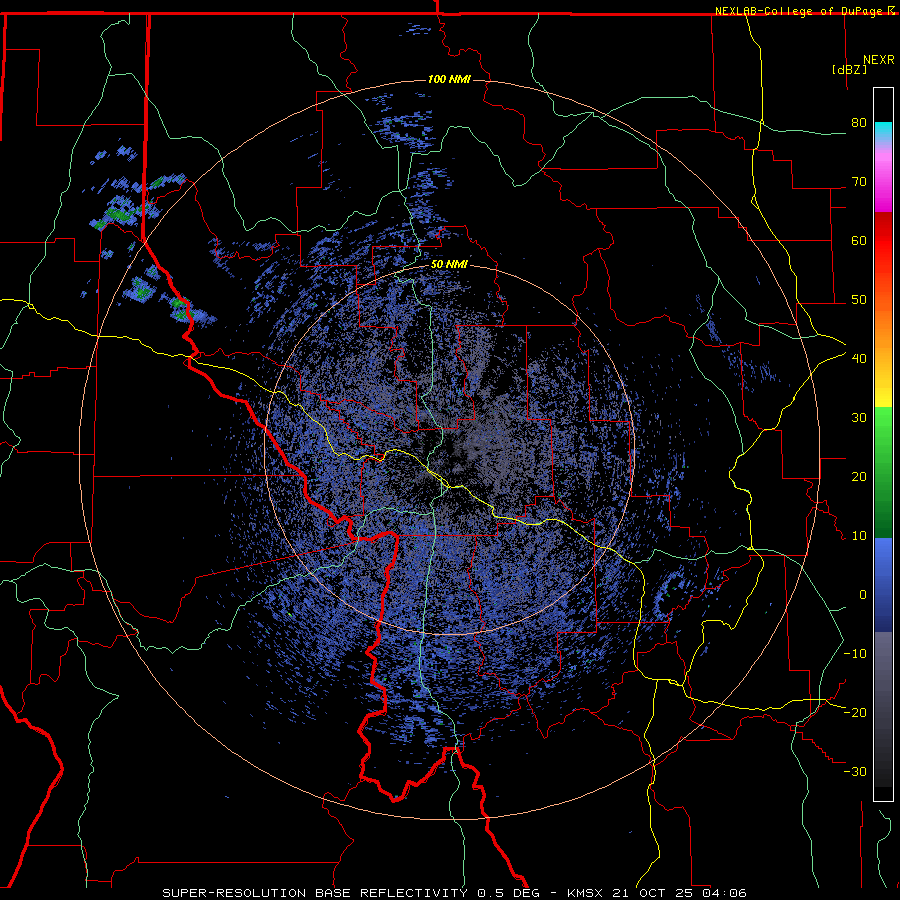Click the 50 value on dBZ scale
Screen dimensions: 900x900
[859, 300]
